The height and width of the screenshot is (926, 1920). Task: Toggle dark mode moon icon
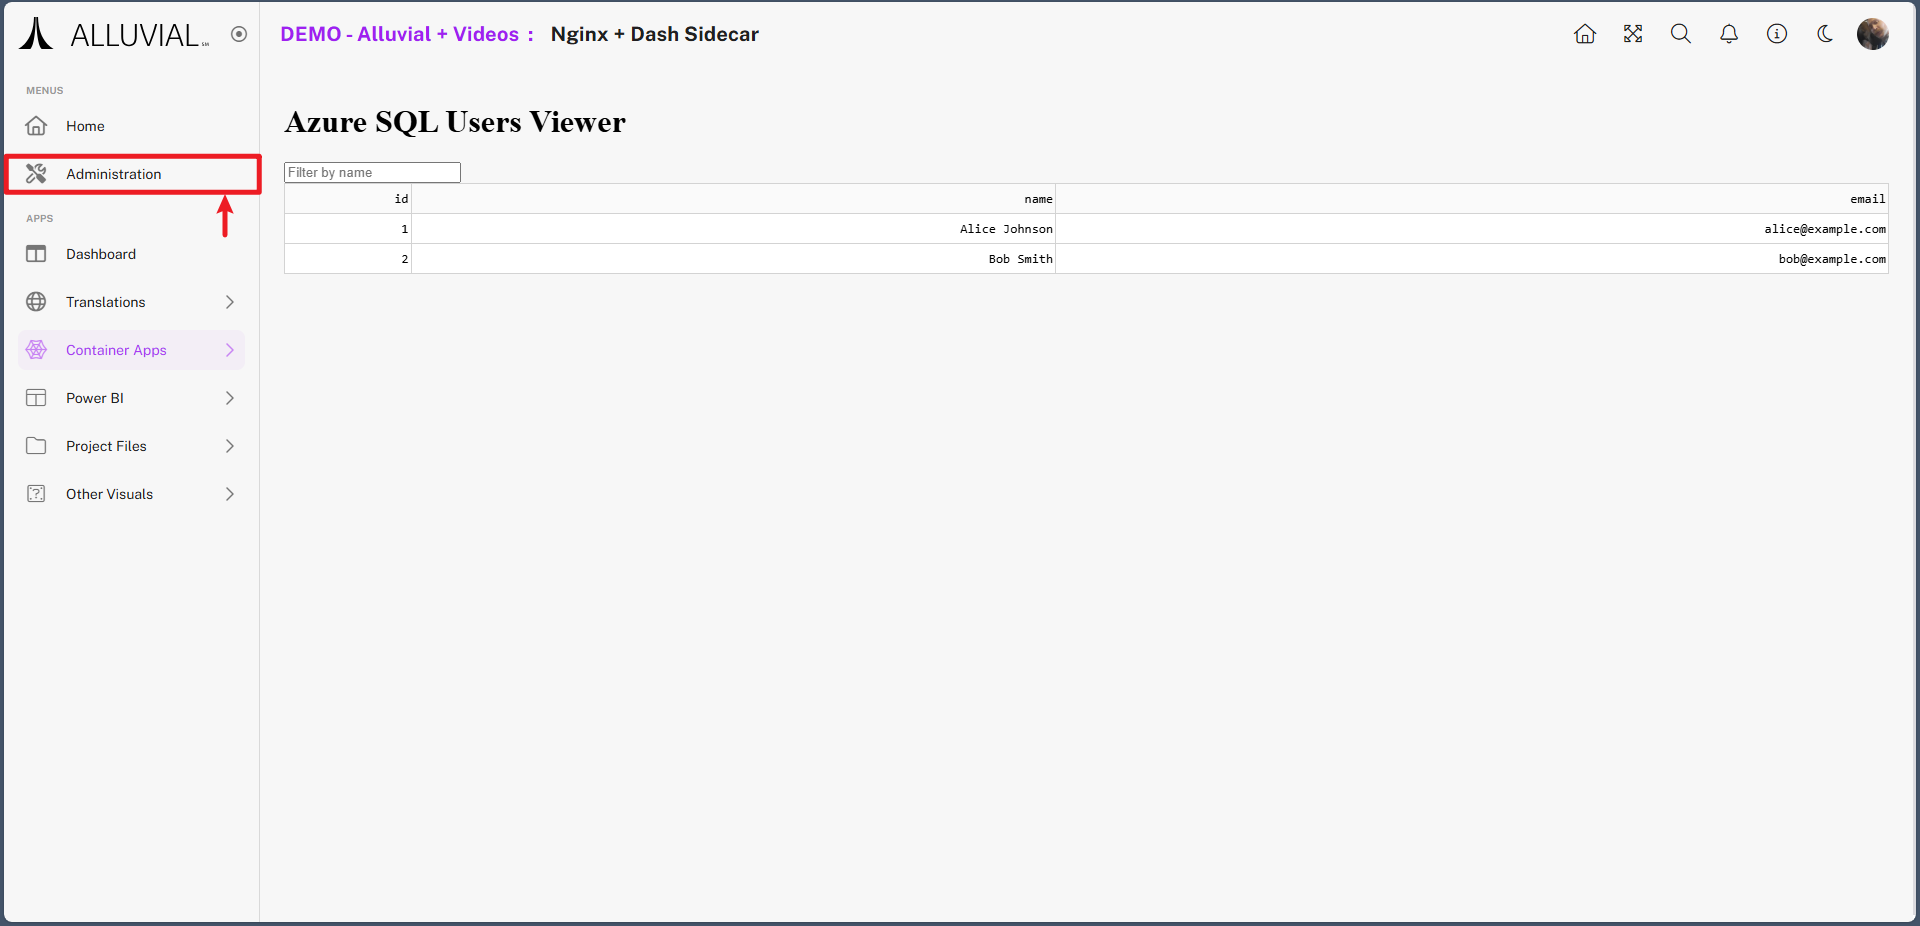pos(1824,34)
